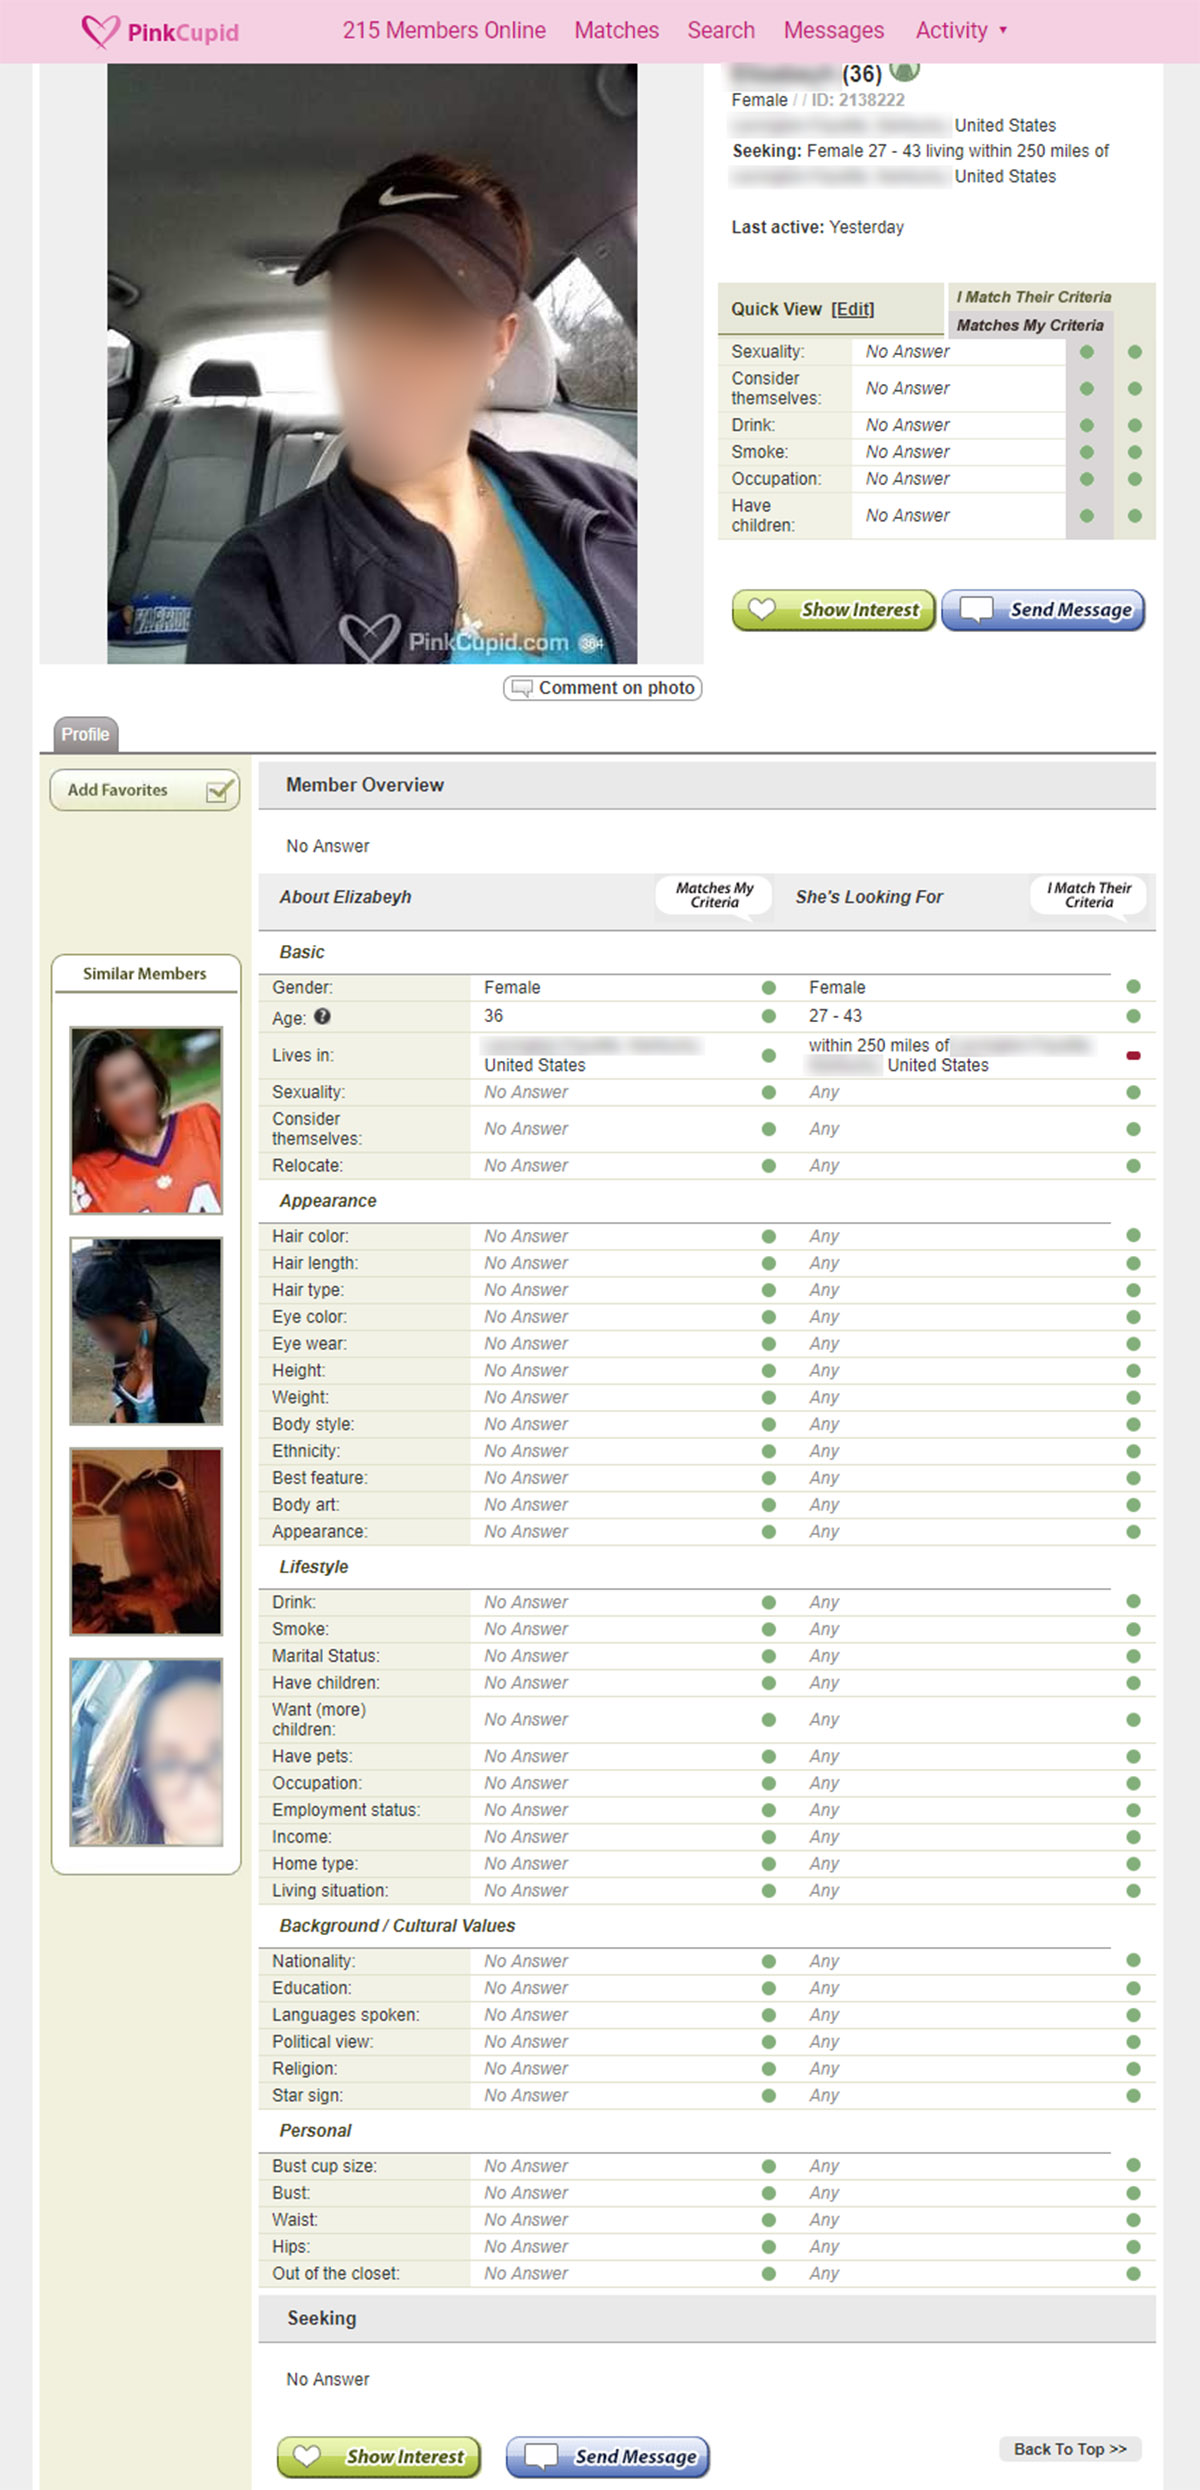
Task: Open similar member in orange jersey thumbnail
Action: tap(146, 1120)
